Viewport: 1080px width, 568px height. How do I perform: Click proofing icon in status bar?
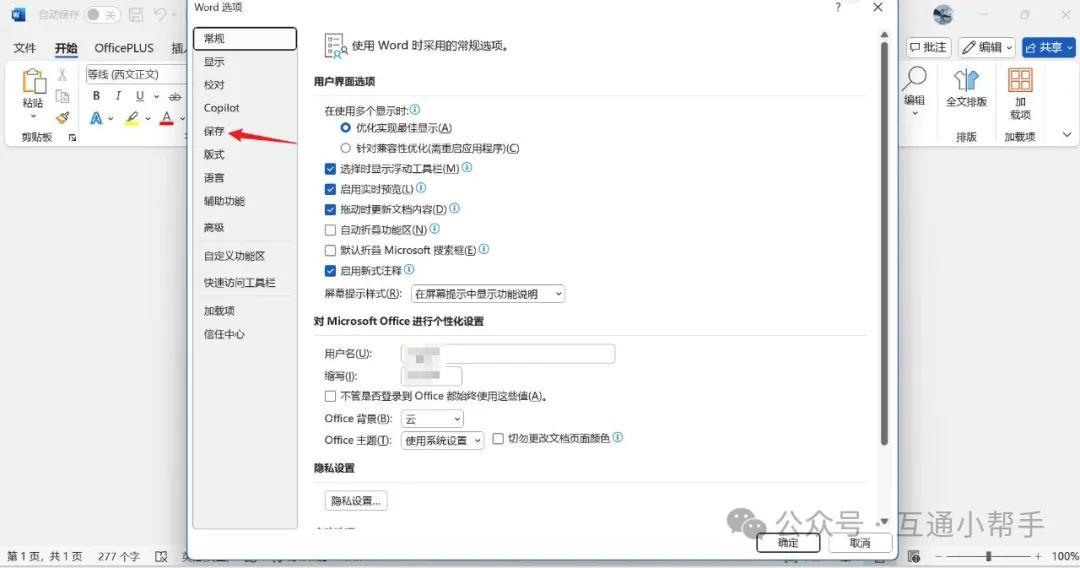point(161,556)
